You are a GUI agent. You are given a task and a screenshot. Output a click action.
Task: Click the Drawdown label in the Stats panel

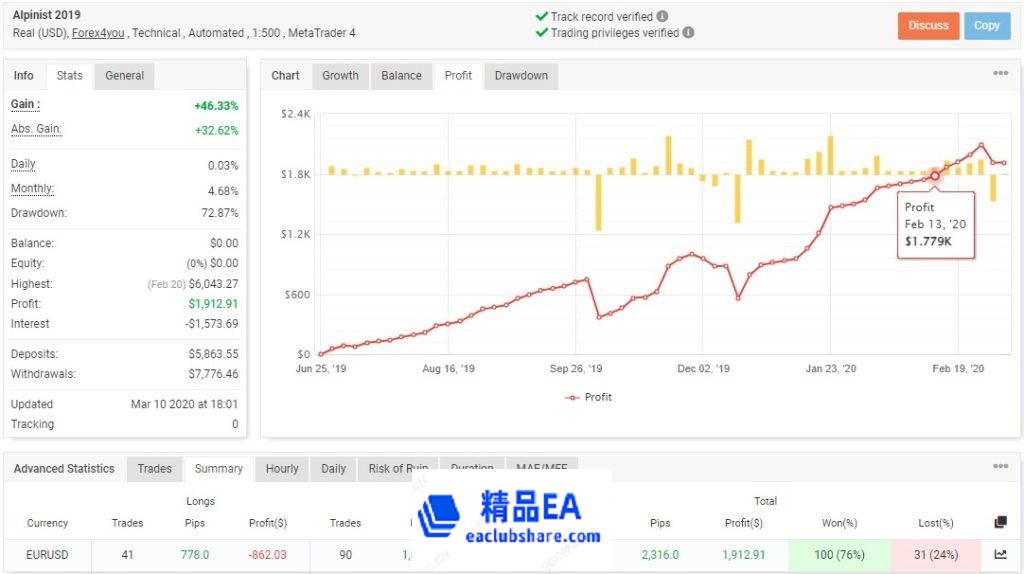click(x=38, y=213)
